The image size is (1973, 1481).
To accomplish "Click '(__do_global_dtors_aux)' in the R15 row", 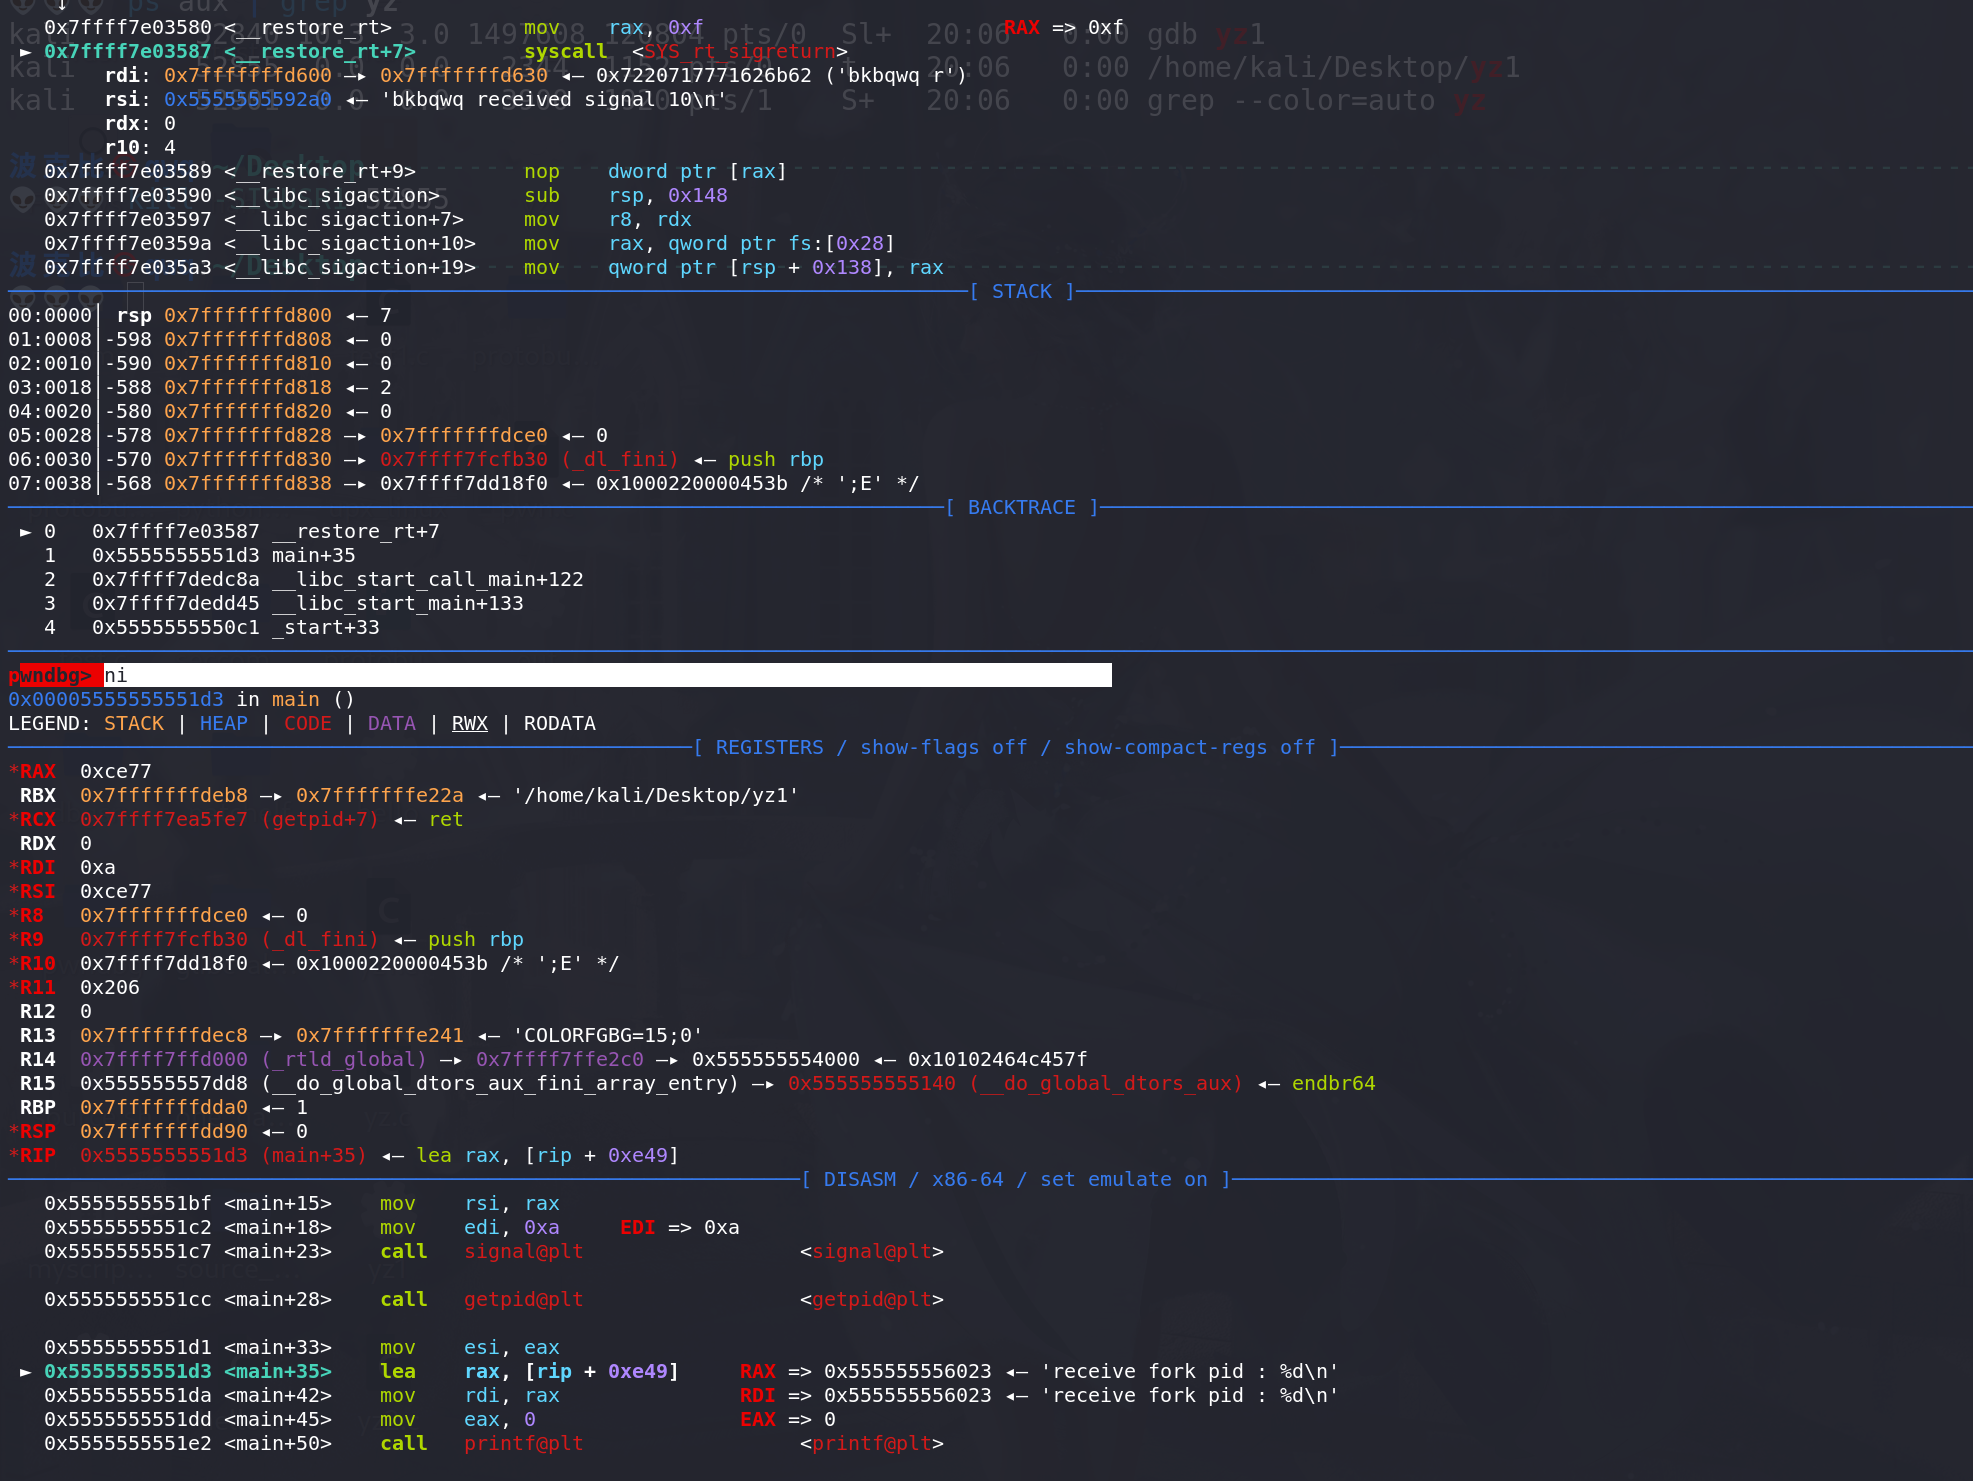I will tap(1106, 1083).
